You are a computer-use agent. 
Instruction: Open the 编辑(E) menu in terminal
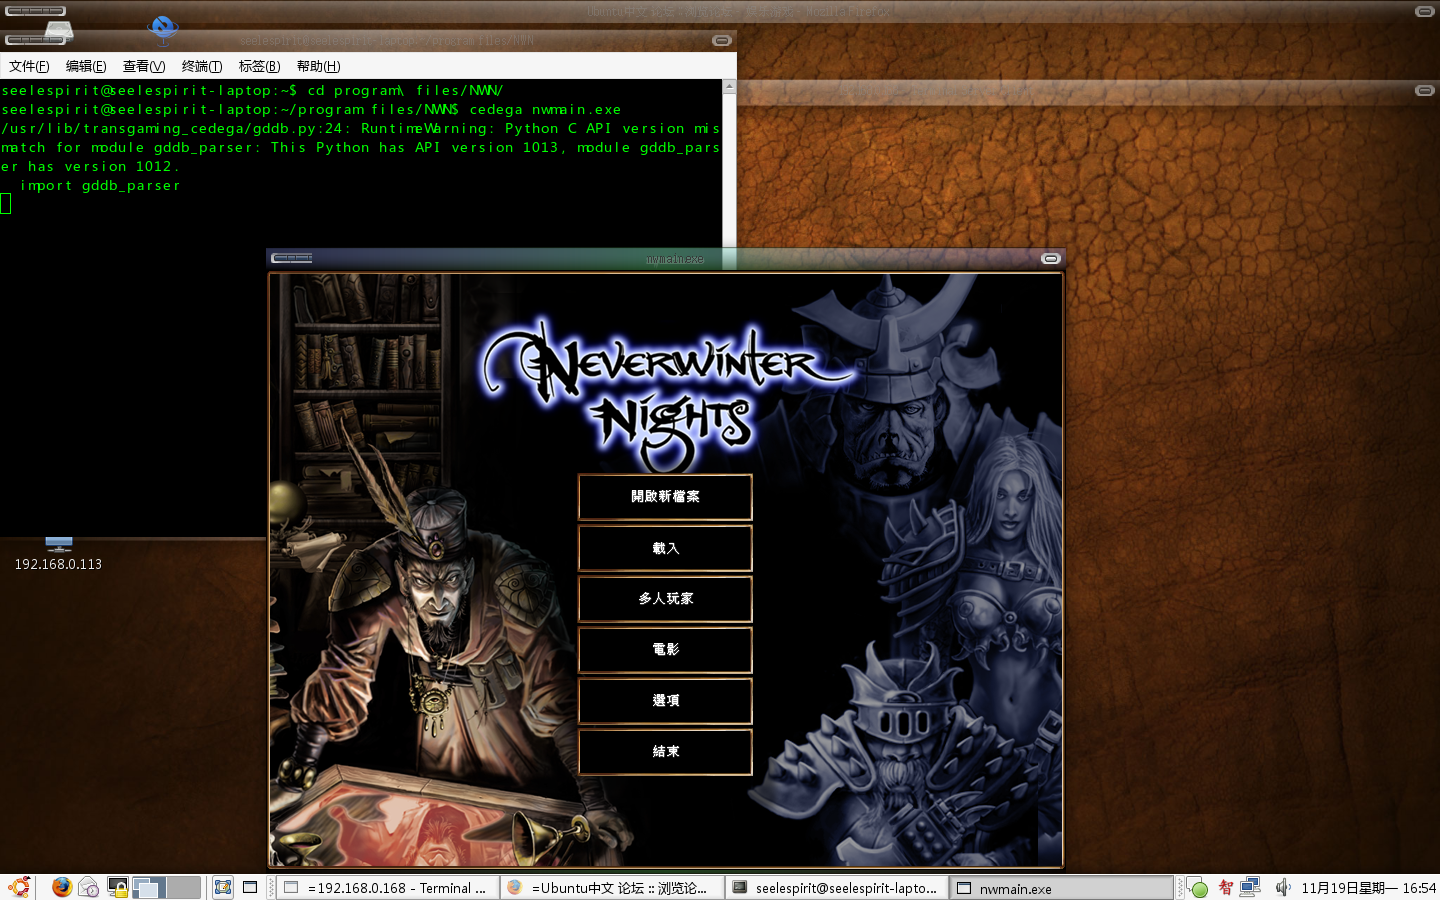pyautogui.click(x=86, y=66)
